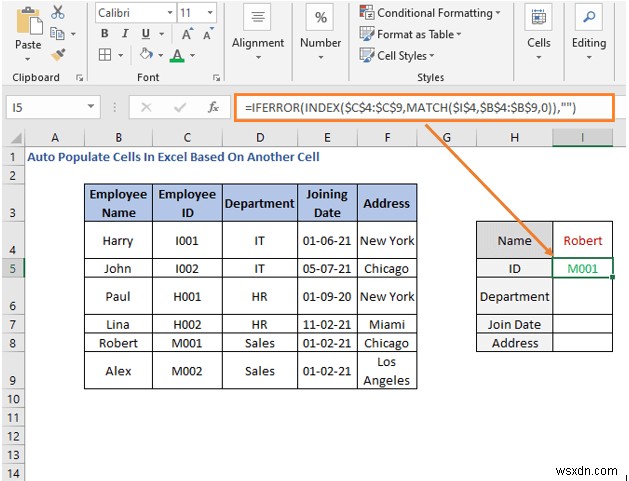This screenshot has height=481, width=629.
Task: Open Underline style dropdown arrow
Action: click(x=162, y=34)
